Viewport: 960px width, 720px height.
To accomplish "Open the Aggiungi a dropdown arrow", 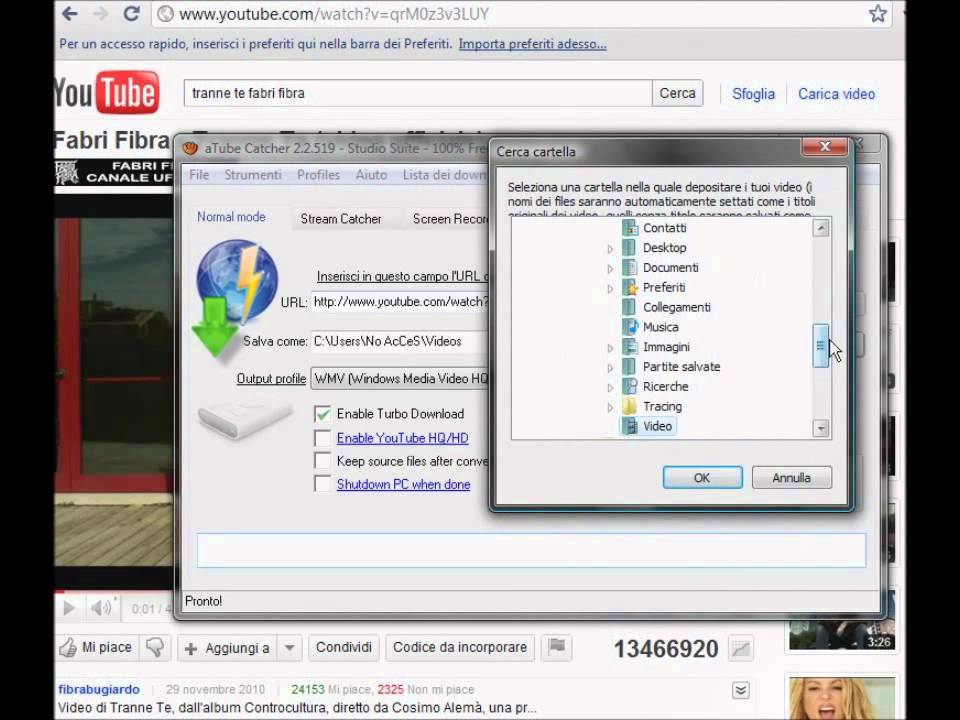I will (x=290, y=648).
